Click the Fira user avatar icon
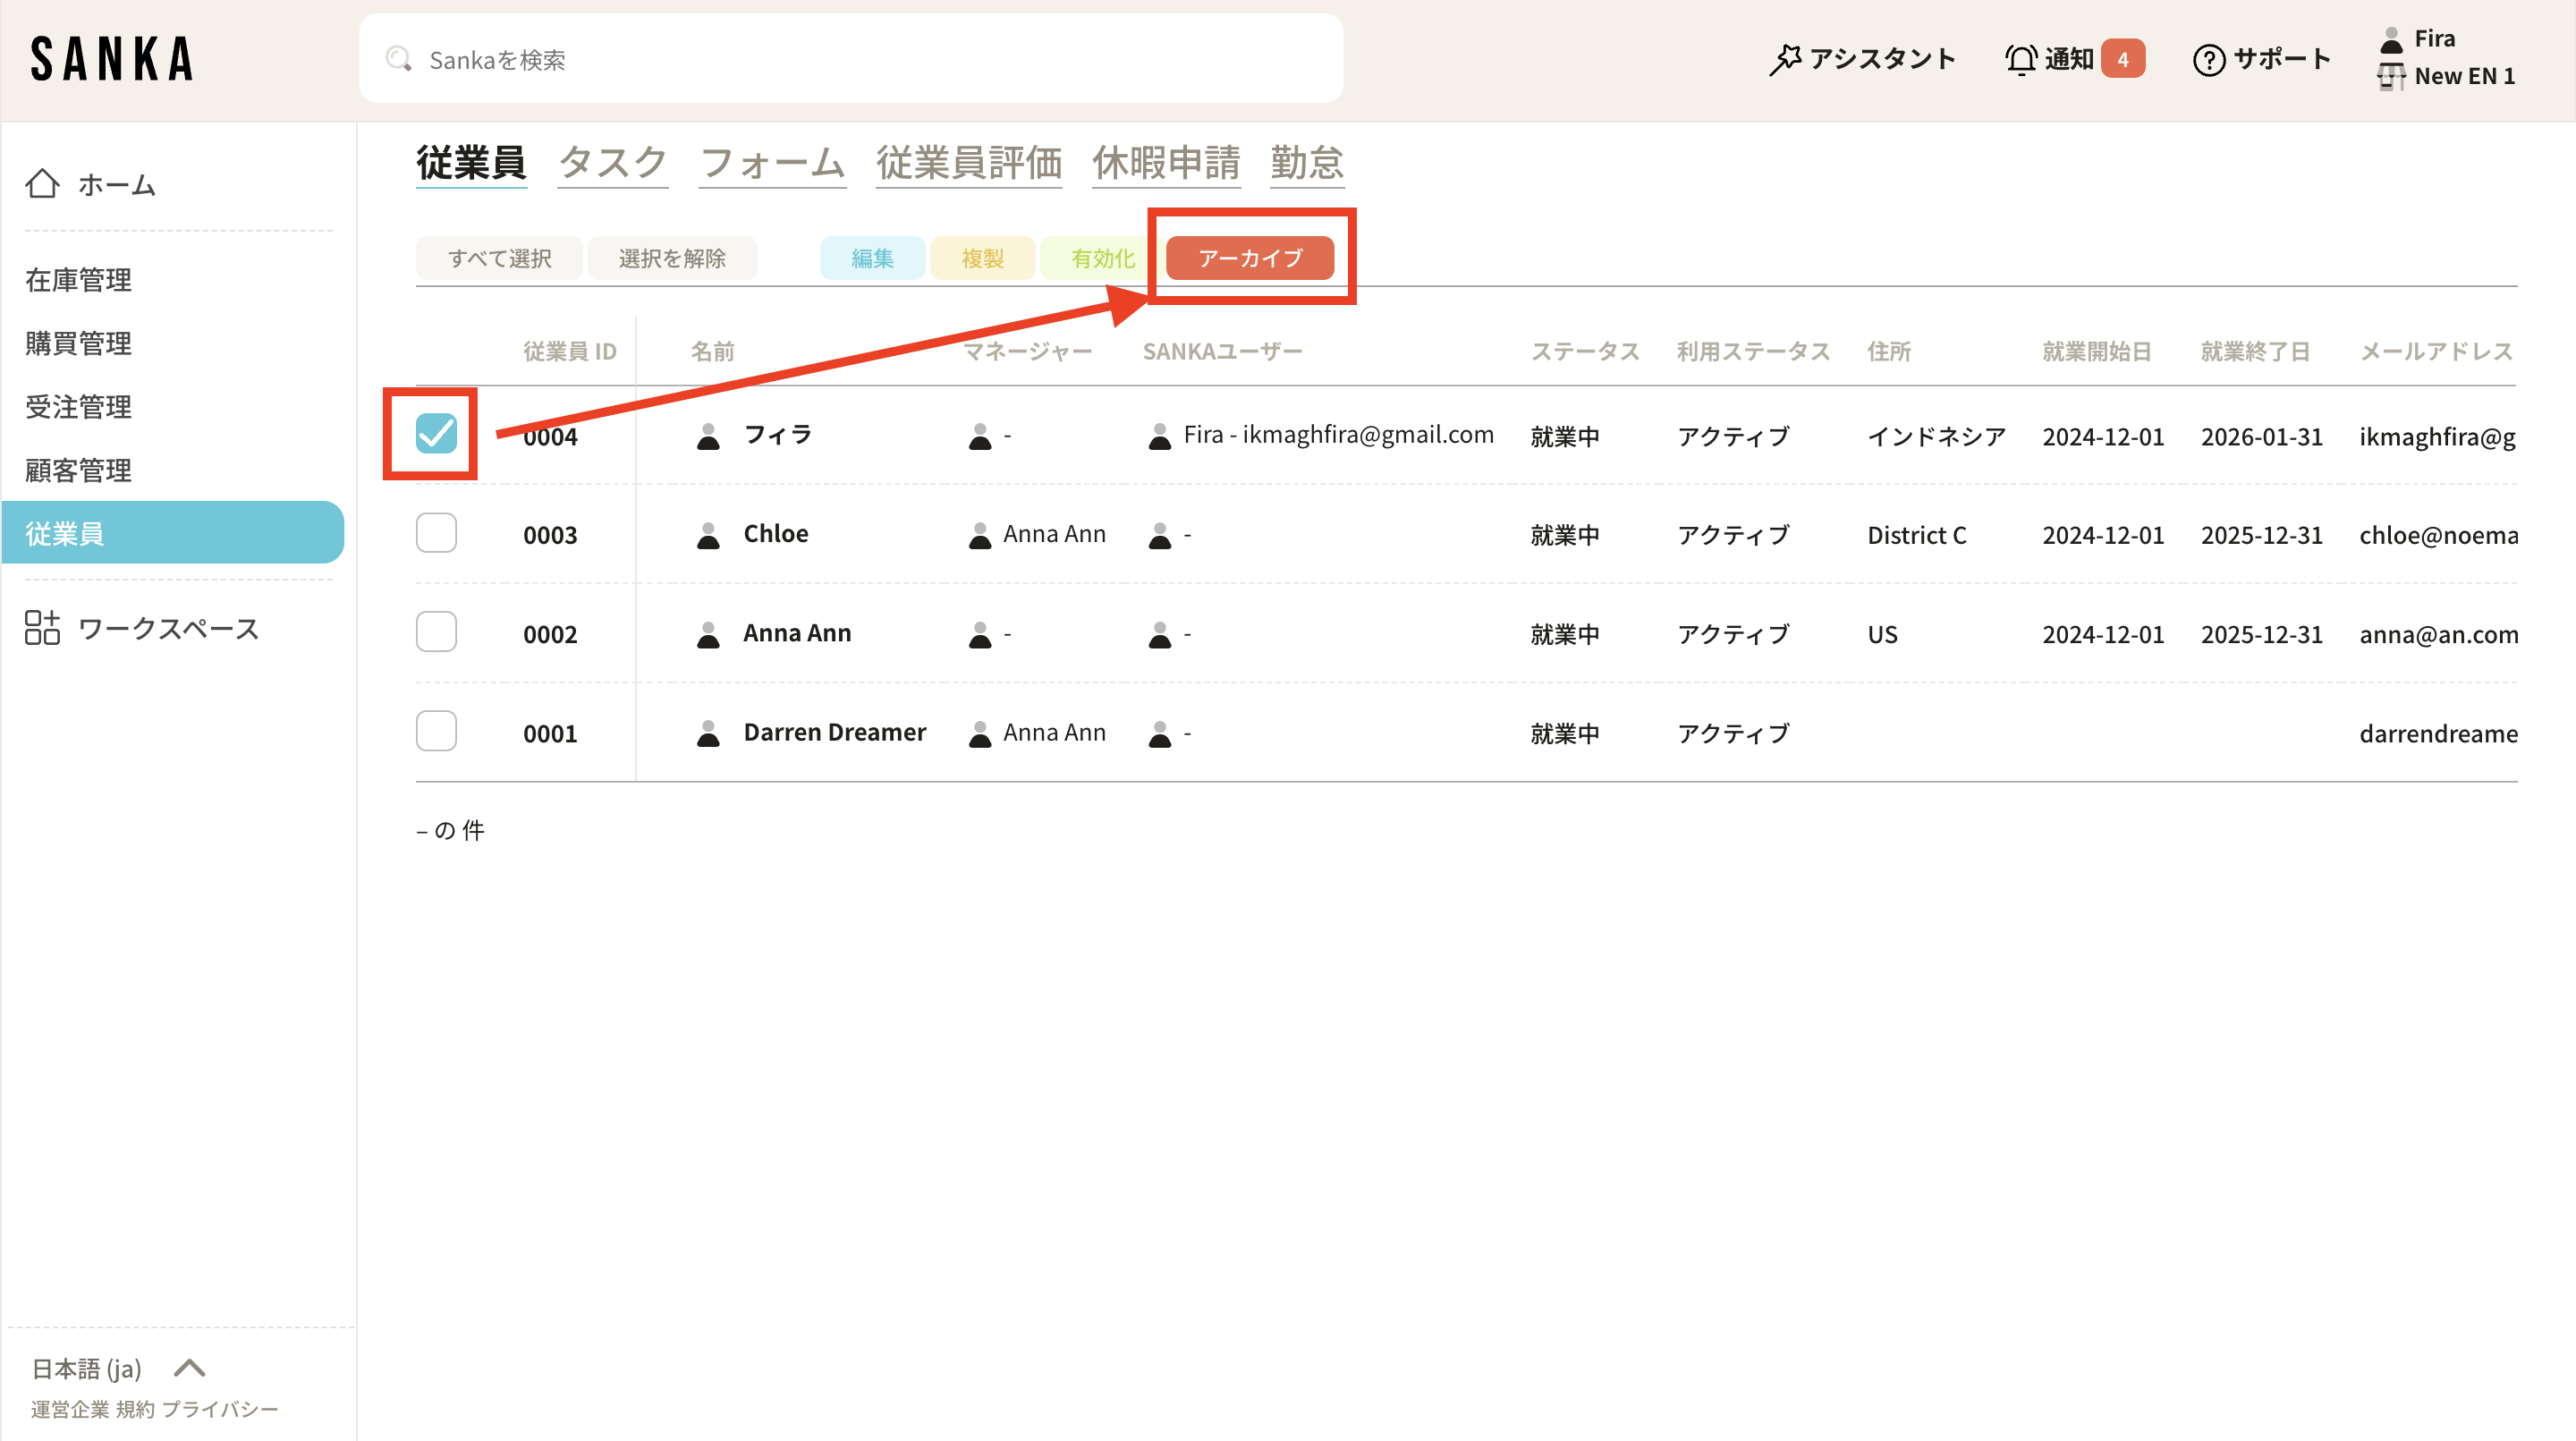This screenshot has width=2576, height=1441. coord(2391,39)
